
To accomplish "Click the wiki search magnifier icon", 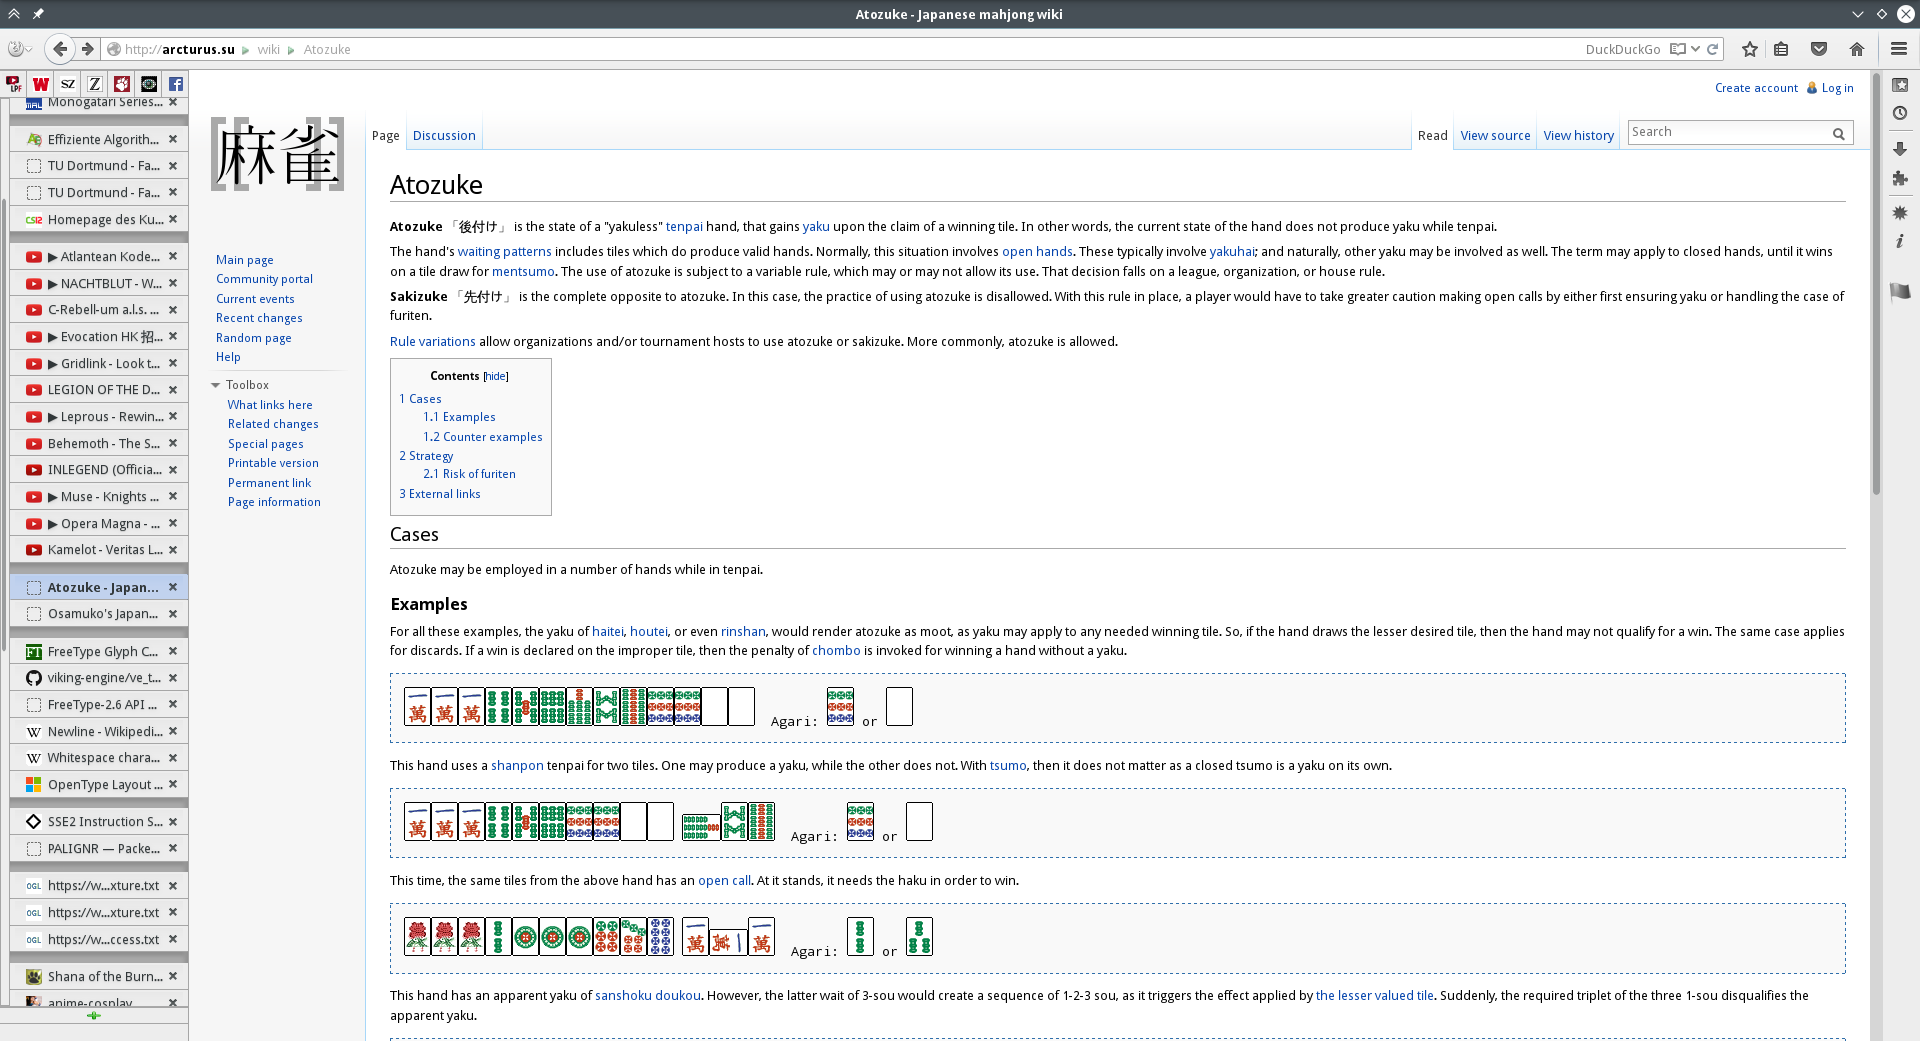I will pyautogui.click(x=1838, y=133).
